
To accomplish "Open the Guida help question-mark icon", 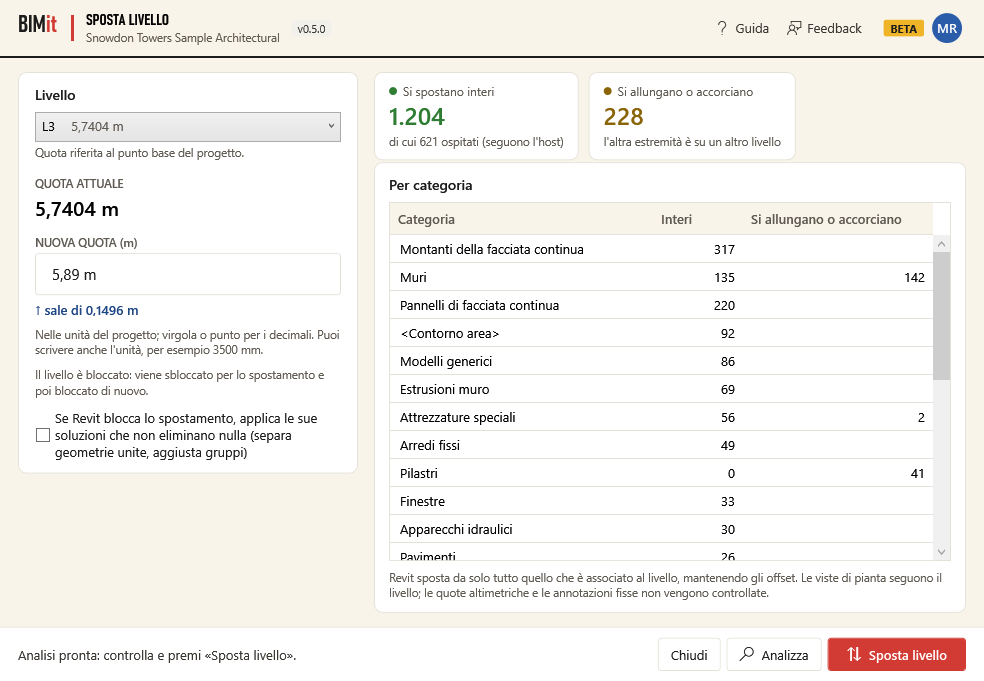I will coord(722,28).
